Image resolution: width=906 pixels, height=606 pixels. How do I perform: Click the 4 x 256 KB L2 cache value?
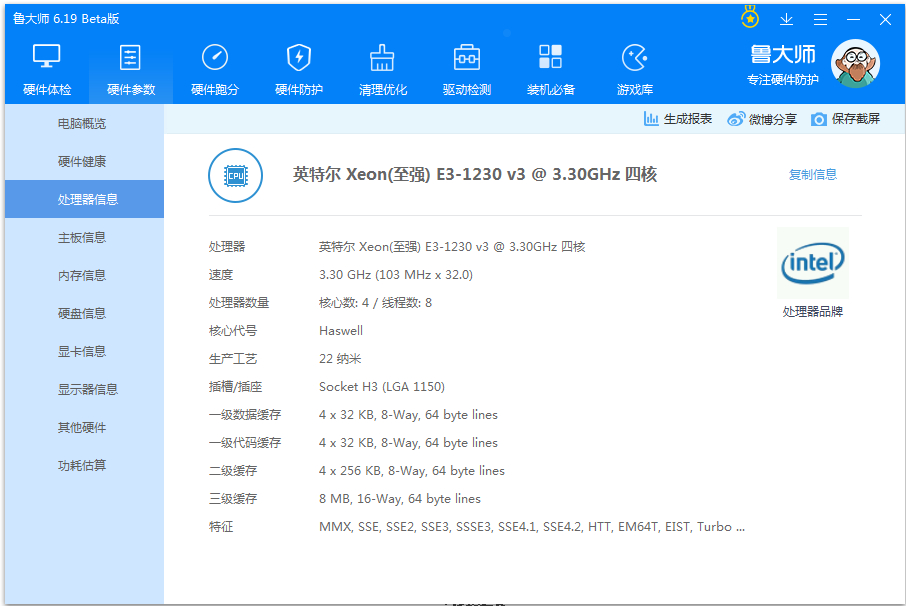click(411, 471)
